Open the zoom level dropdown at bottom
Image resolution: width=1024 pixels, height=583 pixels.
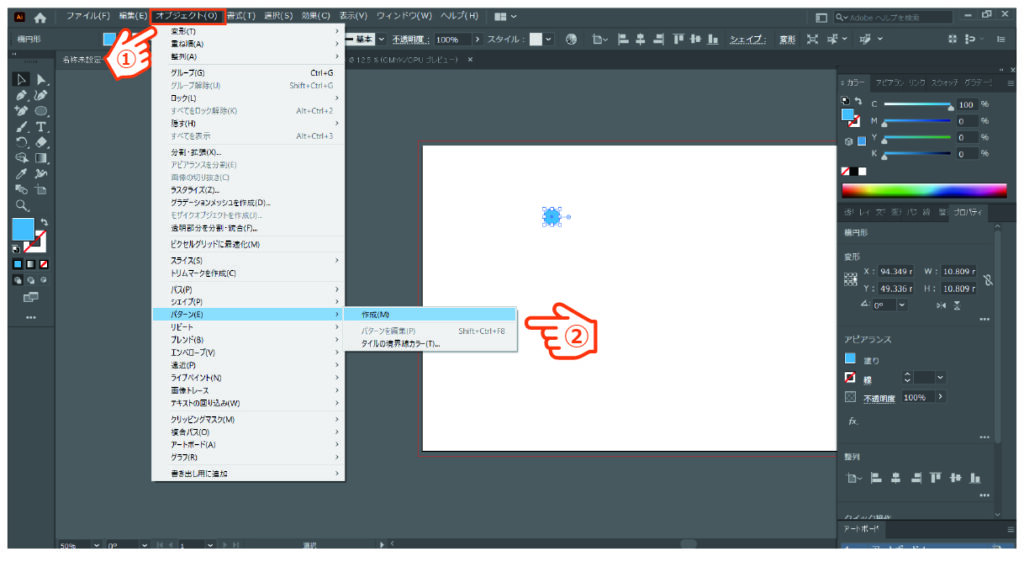tap(97, 545)
